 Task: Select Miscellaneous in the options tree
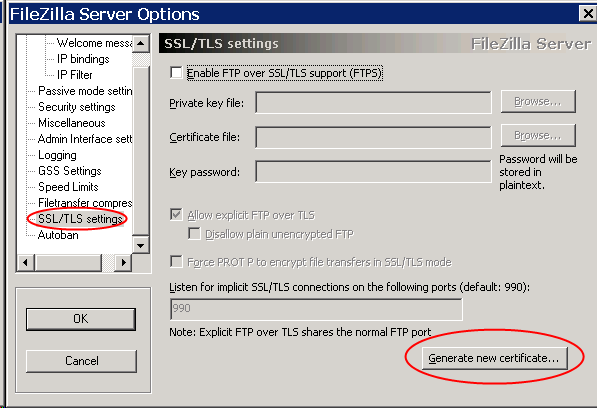coord(72,123)
